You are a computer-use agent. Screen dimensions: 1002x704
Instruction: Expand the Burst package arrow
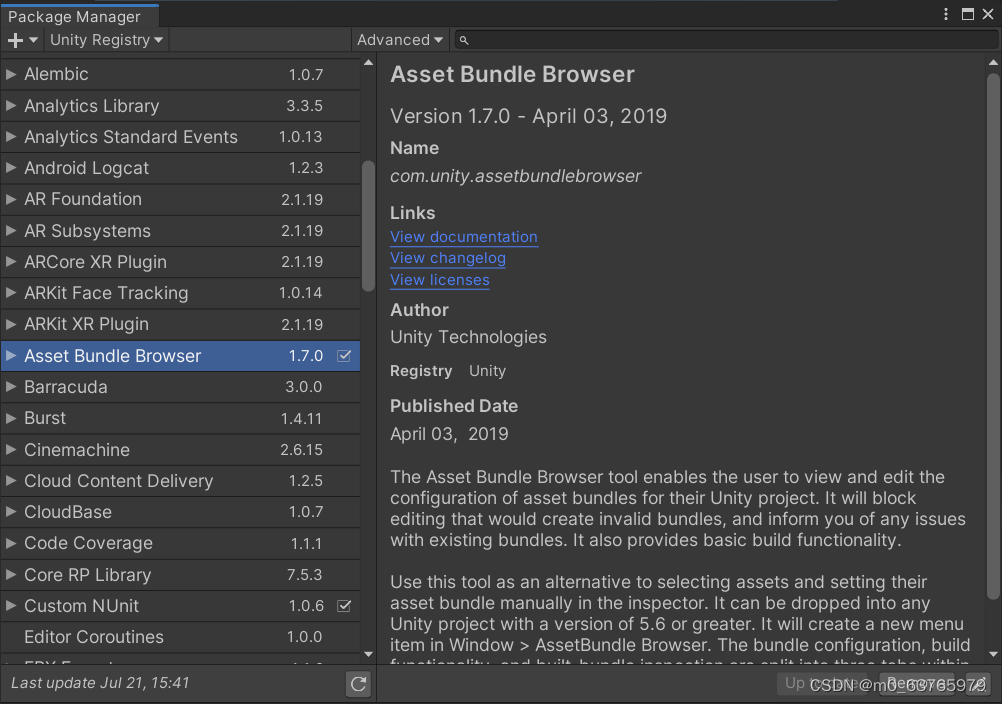tap(11, 418)
